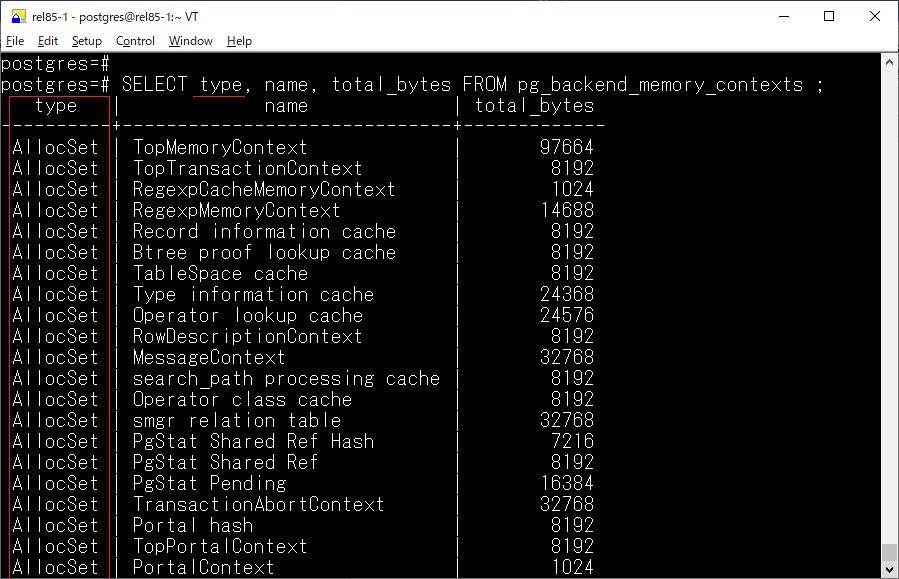Click the scrollbar up arrow
The image size is (899, 579).
point(889,63)
